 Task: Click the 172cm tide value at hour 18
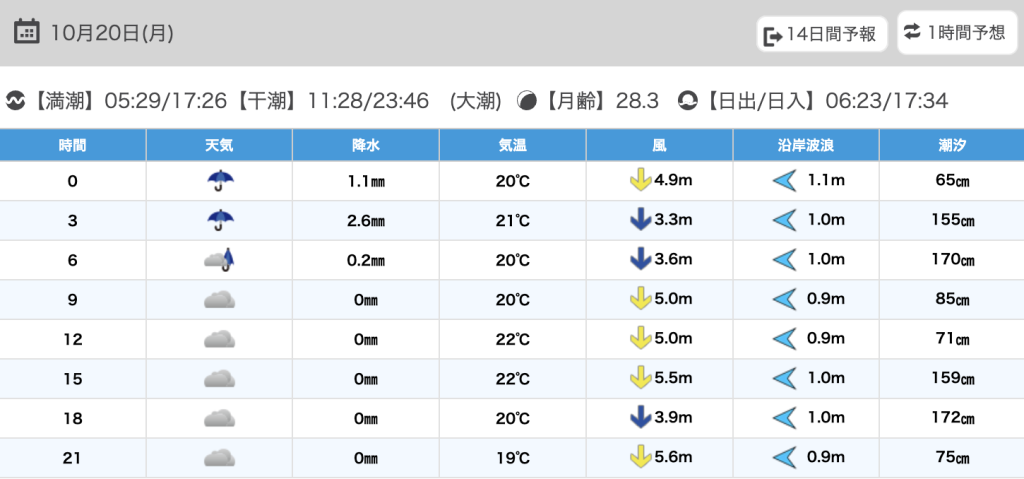click(951, 418)
